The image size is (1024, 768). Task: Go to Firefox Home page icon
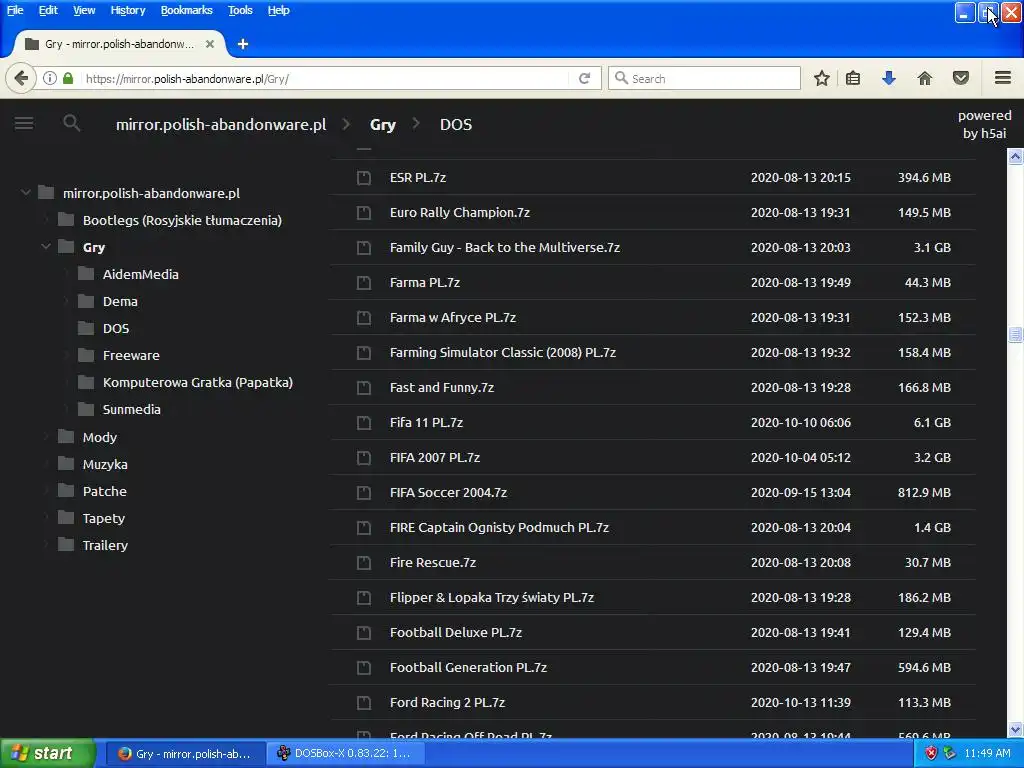point(925,78)
